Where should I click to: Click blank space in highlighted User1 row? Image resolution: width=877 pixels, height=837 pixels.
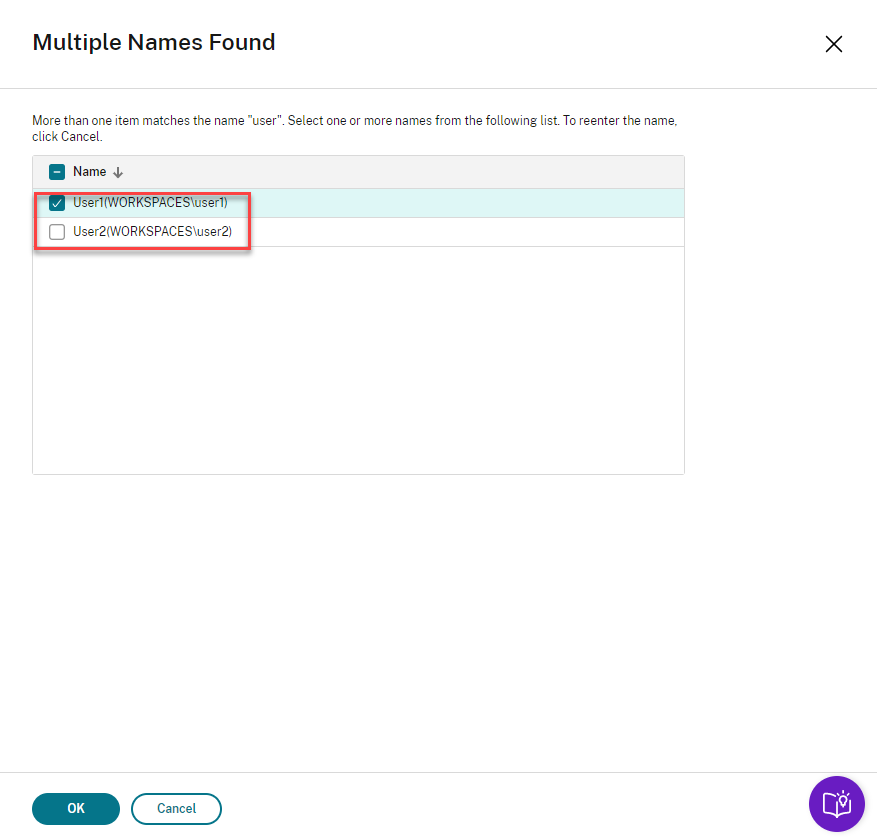click(x=460, y=203)
